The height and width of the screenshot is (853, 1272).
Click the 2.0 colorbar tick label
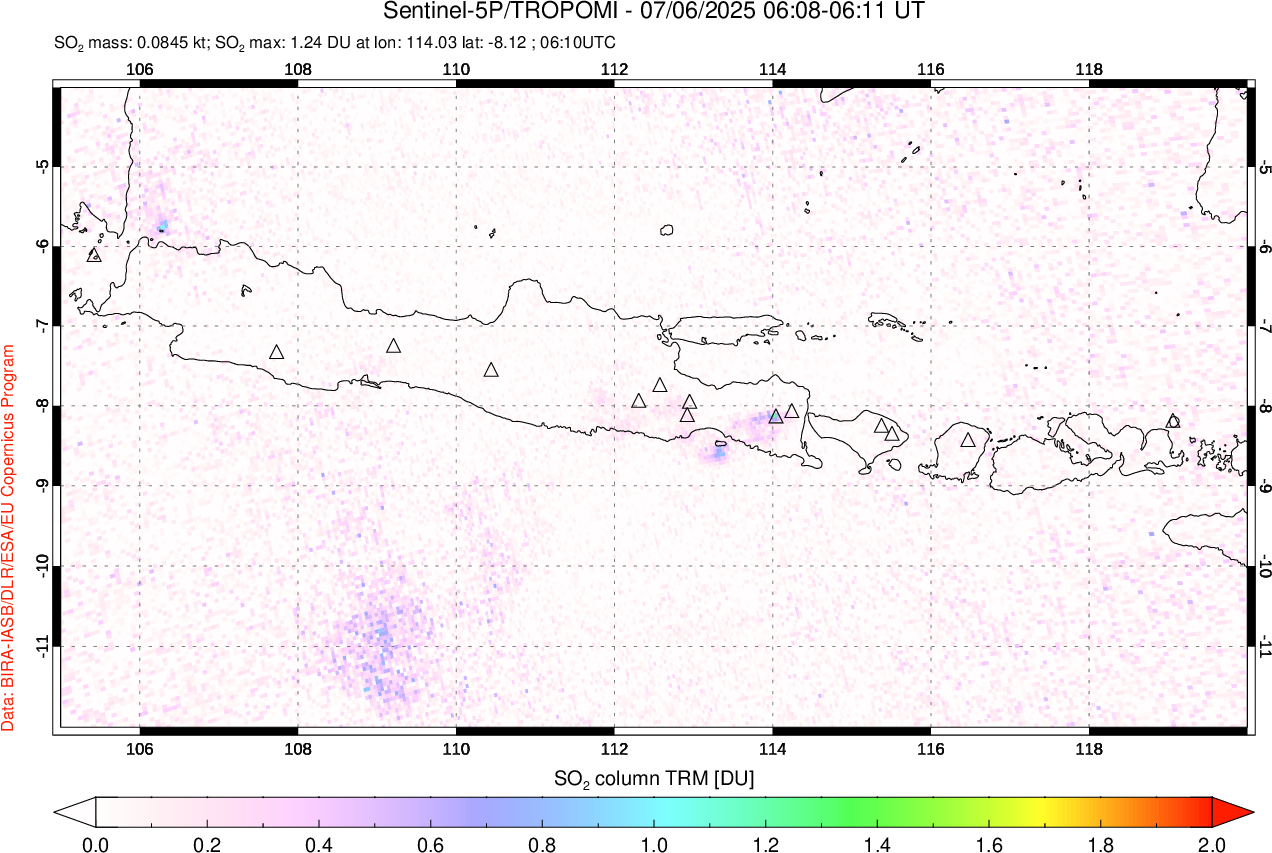click(x=1212, y=843)
